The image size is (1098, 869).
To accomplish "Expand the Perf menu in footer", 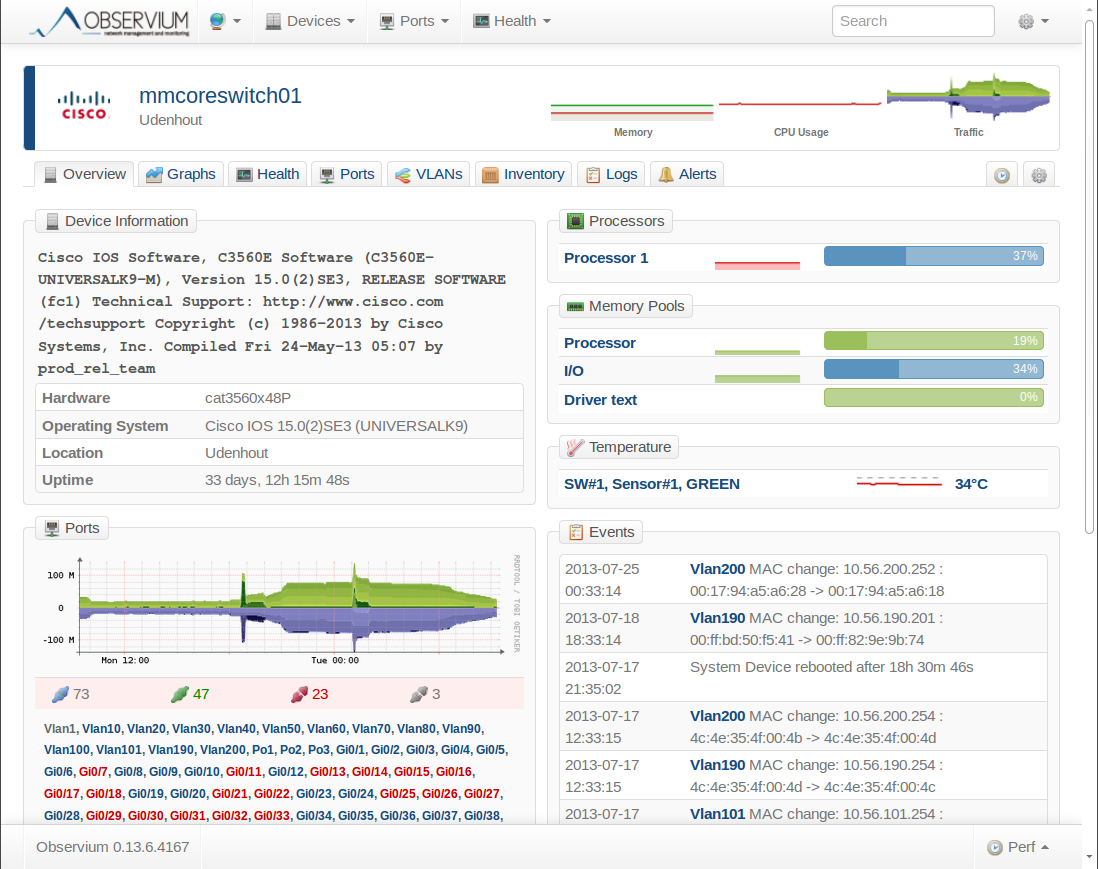I will (1018, 847).
